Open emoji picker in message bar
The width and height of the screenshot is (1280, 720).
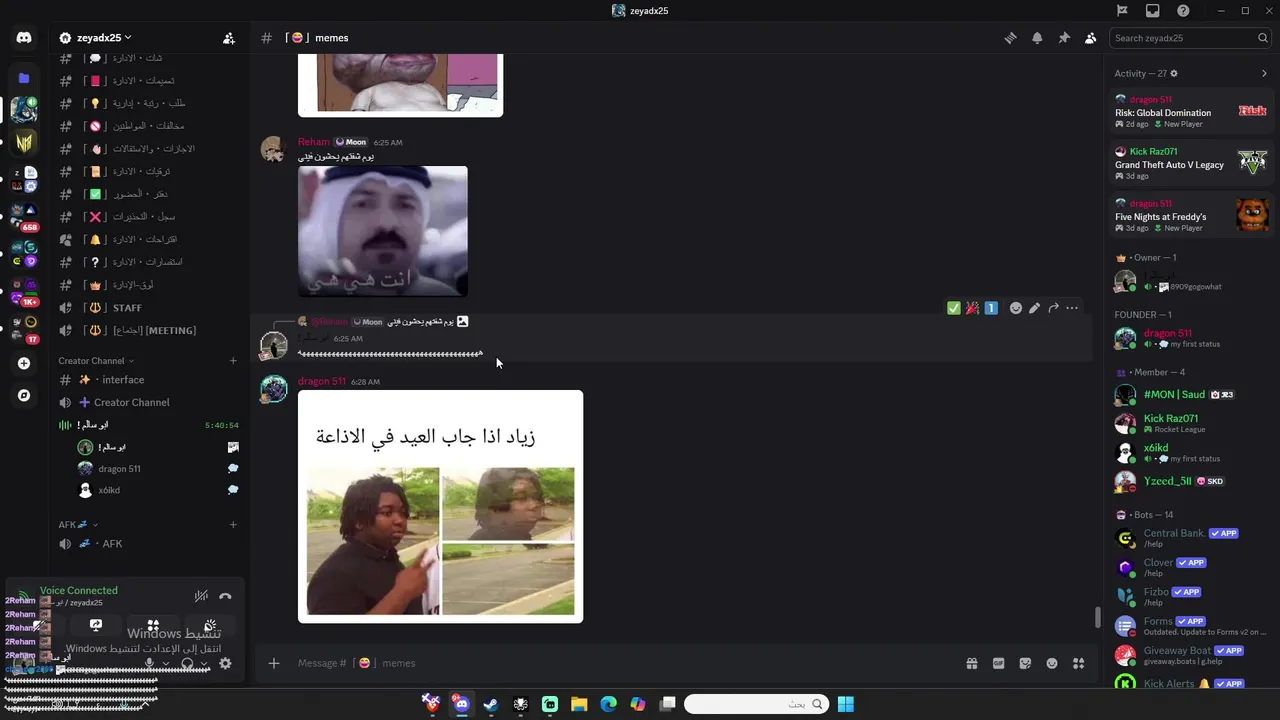(x=1052, y=663)
